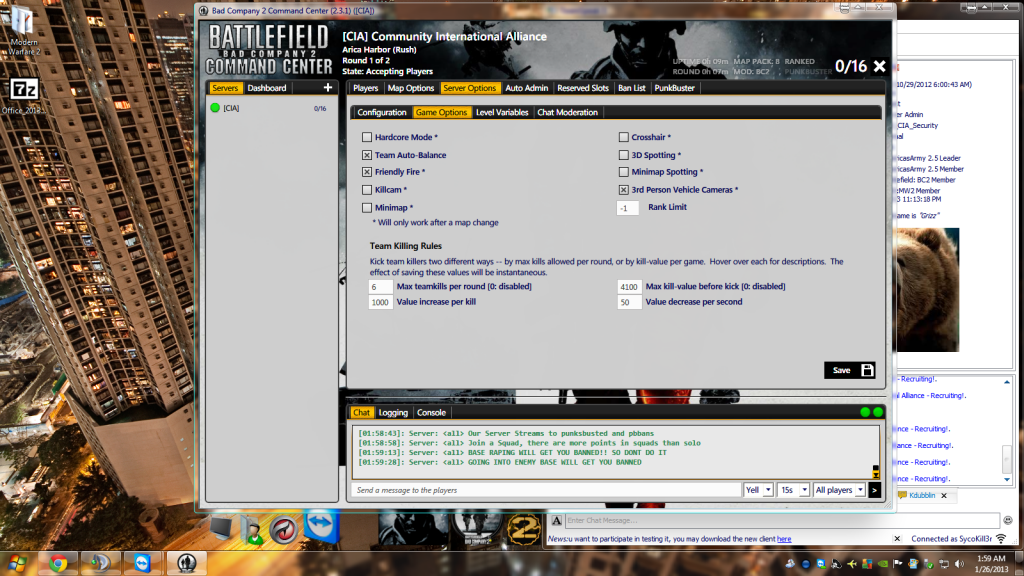Select the [CIA] server in the list
This screenshot has width=1024, height=576.
tap(272, 108)
